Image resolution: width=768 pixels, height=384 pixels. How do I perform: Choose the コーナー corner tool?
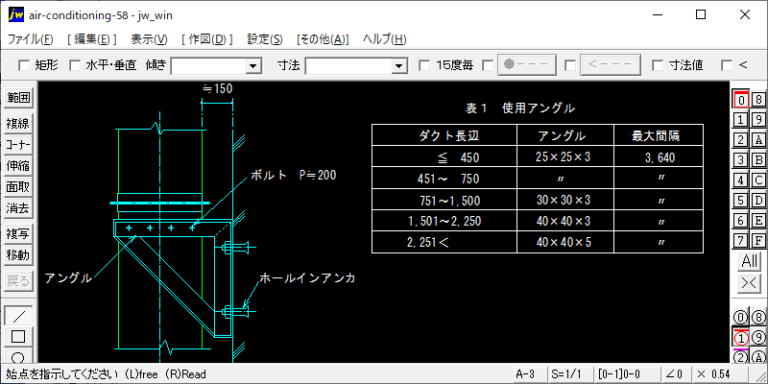(x=19, y=145)
